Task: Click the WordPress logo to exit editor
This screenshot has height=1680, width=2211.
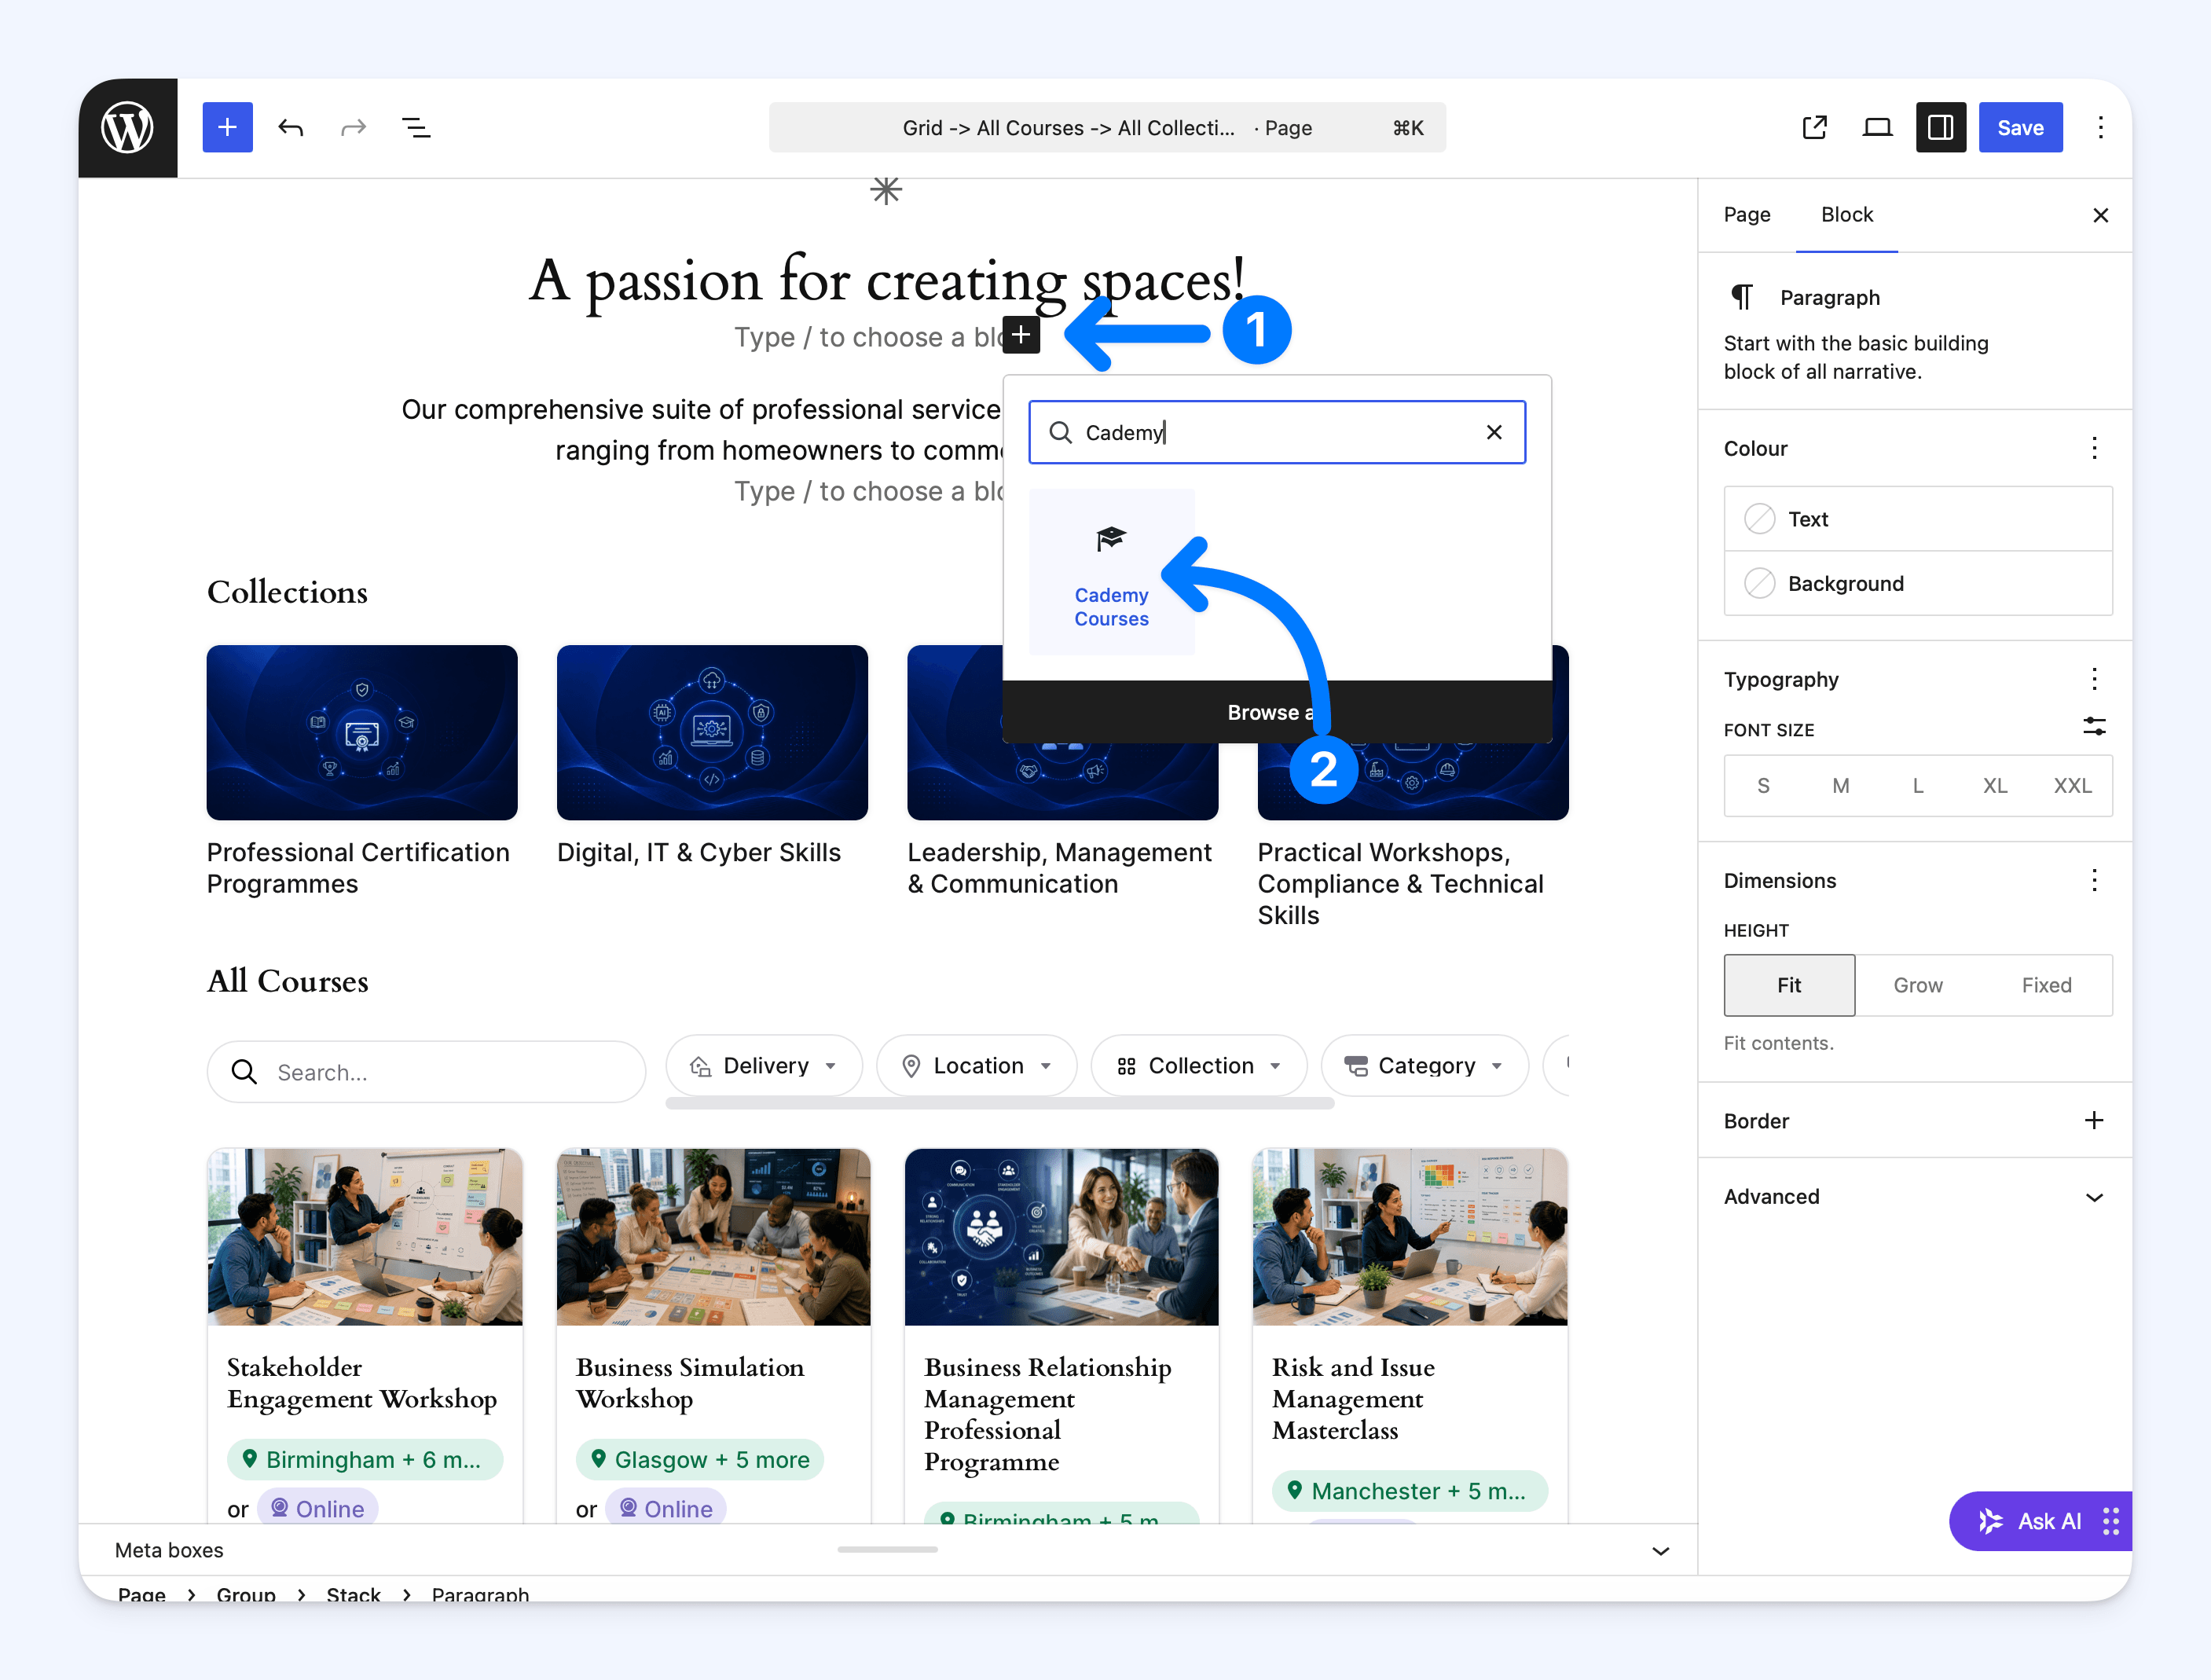Action: pyautogui.click(x=128, y=128)
